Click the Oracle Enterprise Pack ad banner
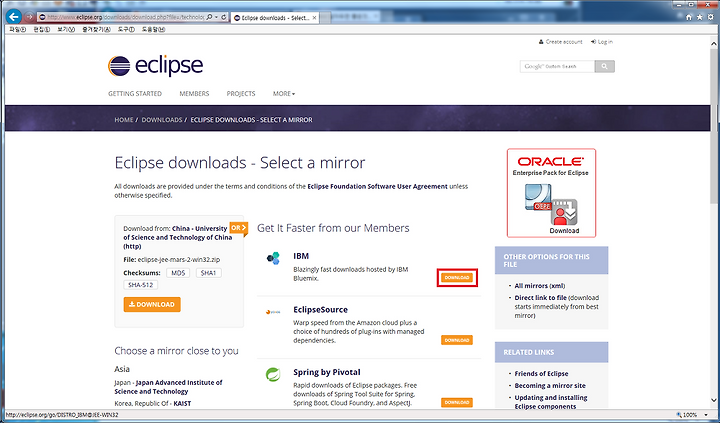Viewport: 720px width, 423px height. 551,193
